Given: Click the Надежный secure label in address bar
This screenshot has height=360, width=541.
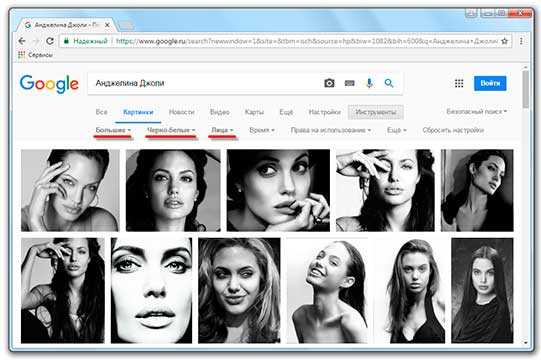Looking at the screenshot, I should (90, 41).
